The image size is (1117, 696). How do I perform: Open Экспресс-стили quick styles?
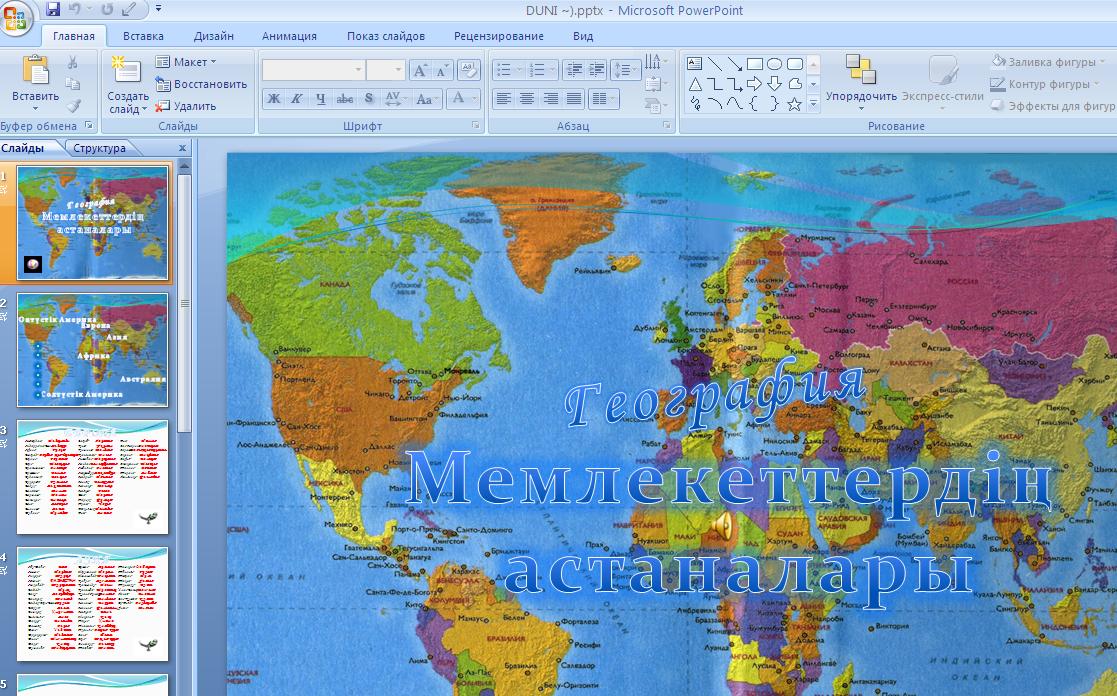(x=942, y=82)
